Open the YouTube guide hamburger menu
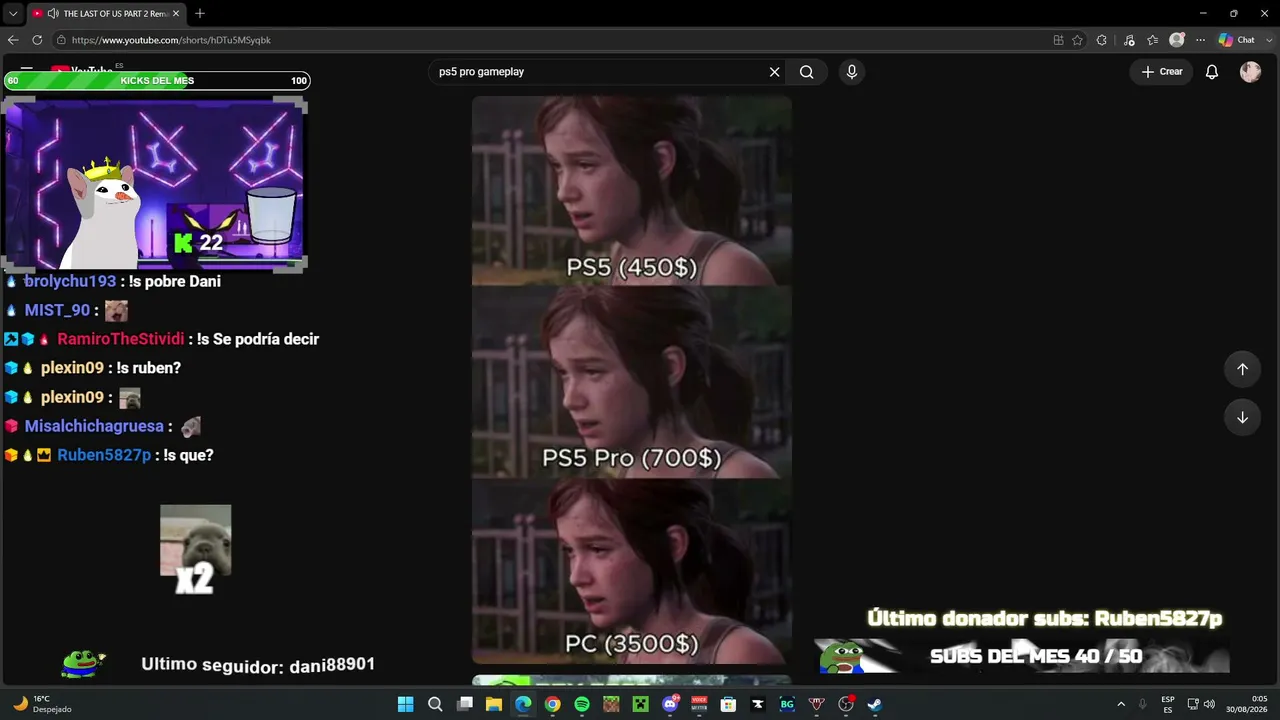The image size is (1280, 720). pyautogui.click(x=27, y=70)
